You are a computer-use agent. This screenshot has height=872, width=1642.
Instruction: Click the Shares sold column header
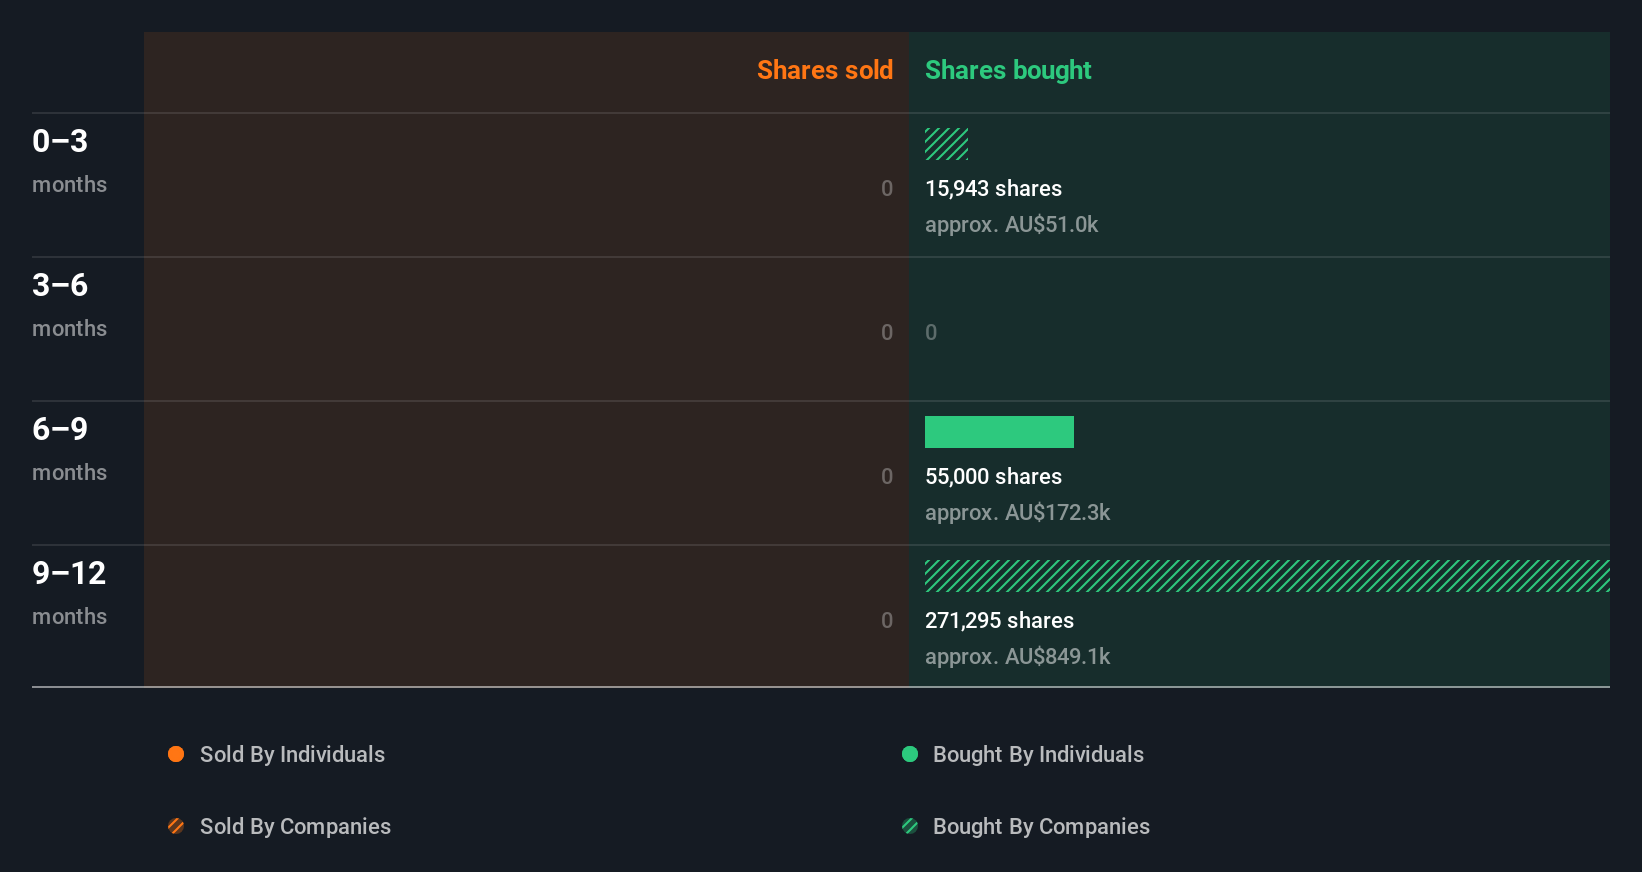825,70
